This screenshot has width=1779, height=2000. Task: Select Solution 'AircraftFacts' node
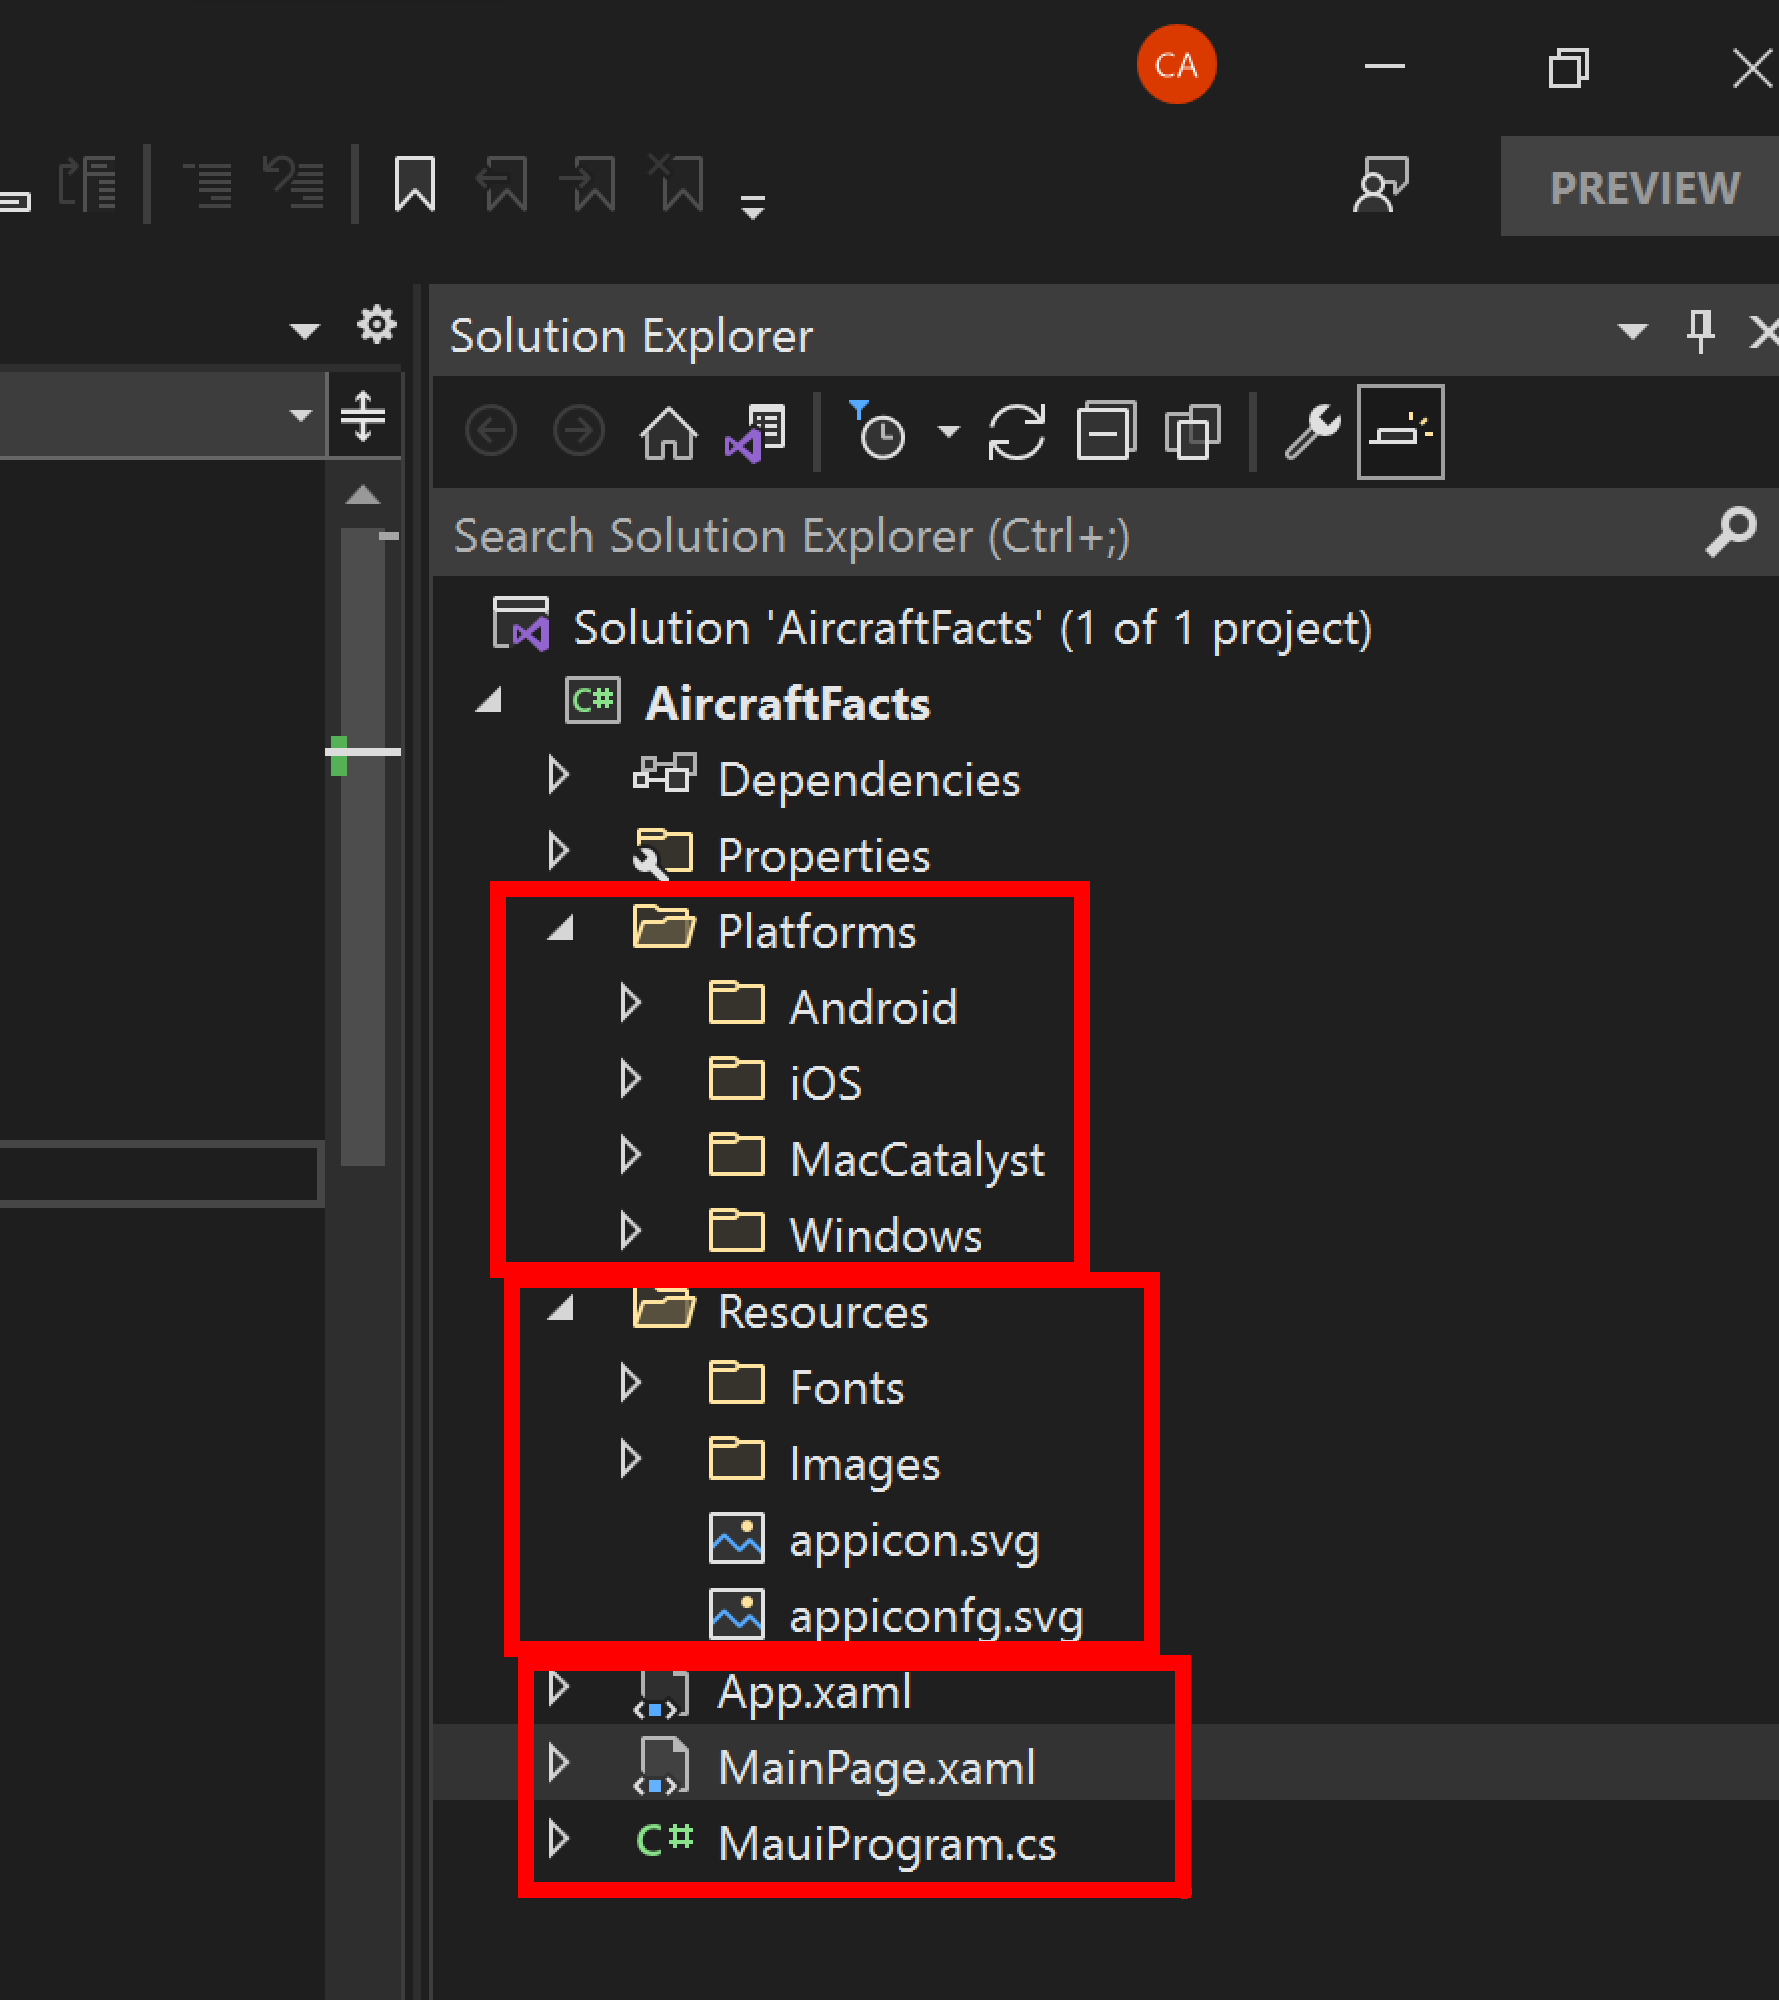tap(972, 628)
